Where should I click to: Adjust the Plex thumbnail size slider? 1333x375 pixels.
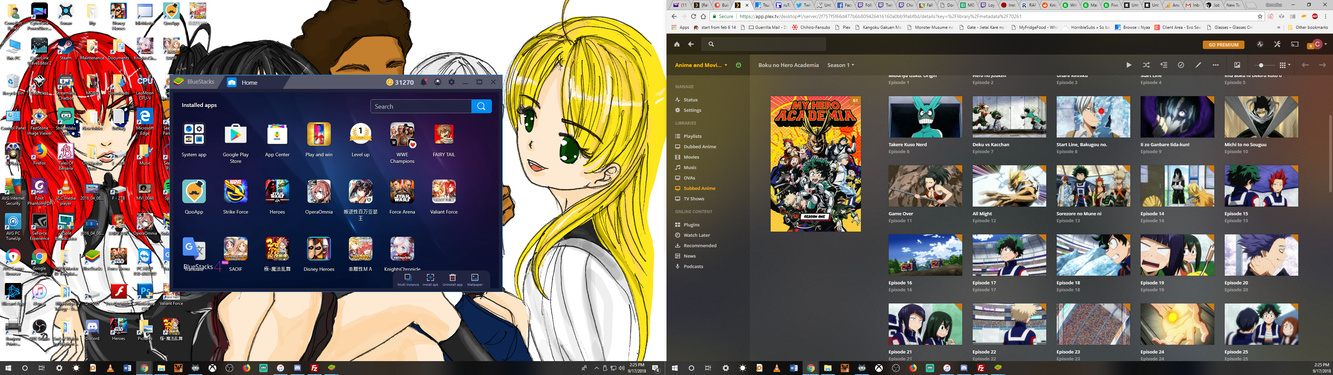tap(1264, 65)
